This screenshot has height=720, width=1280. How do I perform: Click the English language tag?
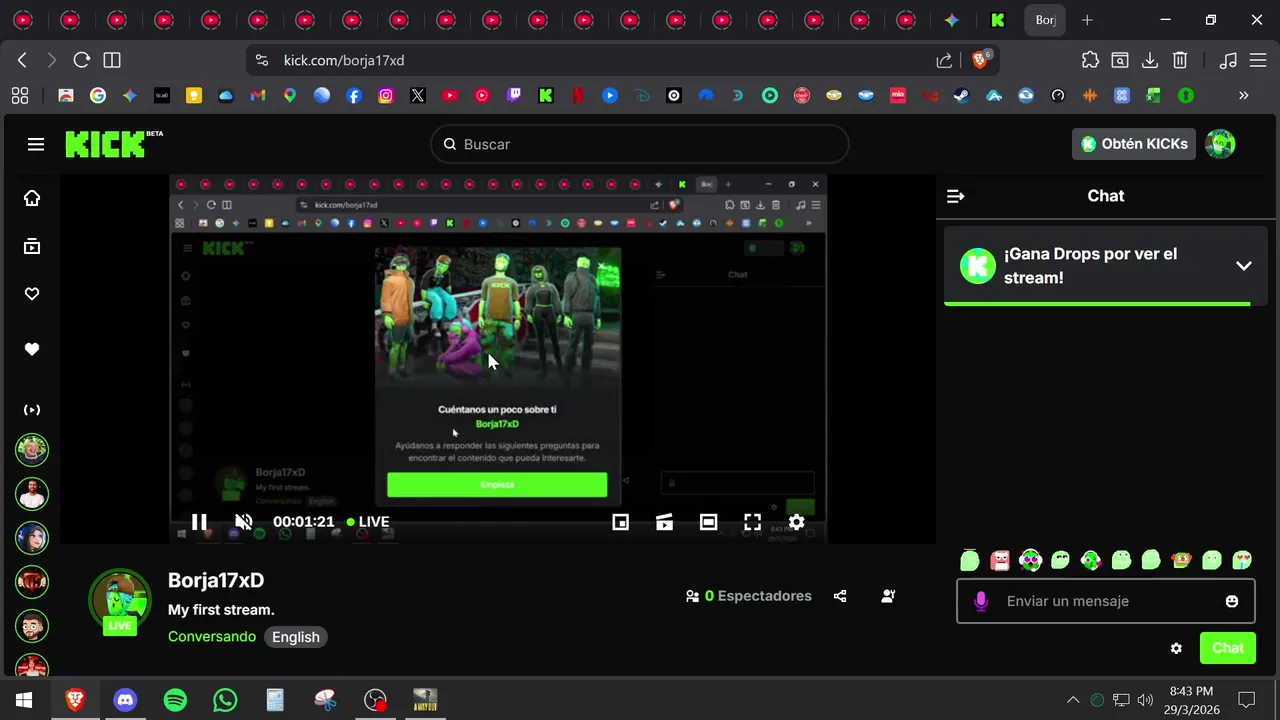click(296, 637)
